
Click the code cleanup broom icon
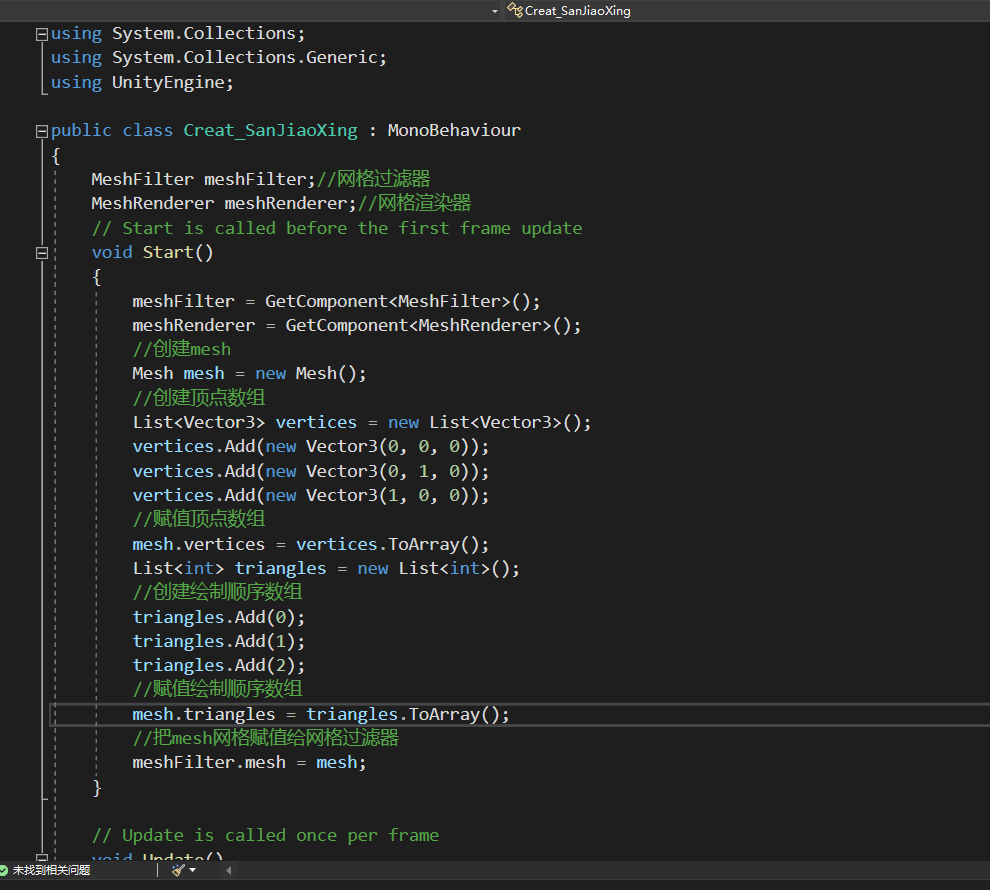tap(179, 870)
